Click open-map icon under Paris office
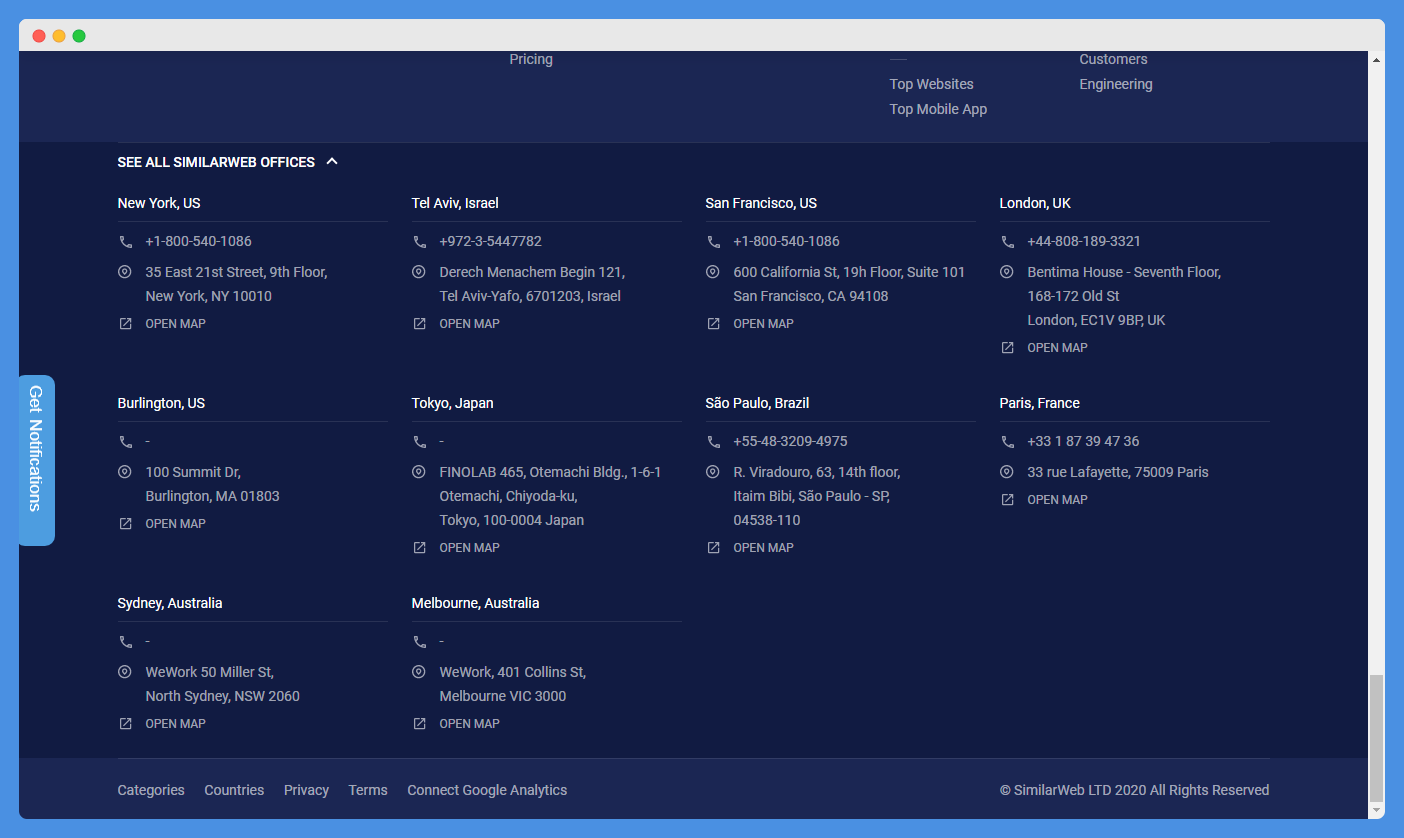 (x=1007, y=500)
